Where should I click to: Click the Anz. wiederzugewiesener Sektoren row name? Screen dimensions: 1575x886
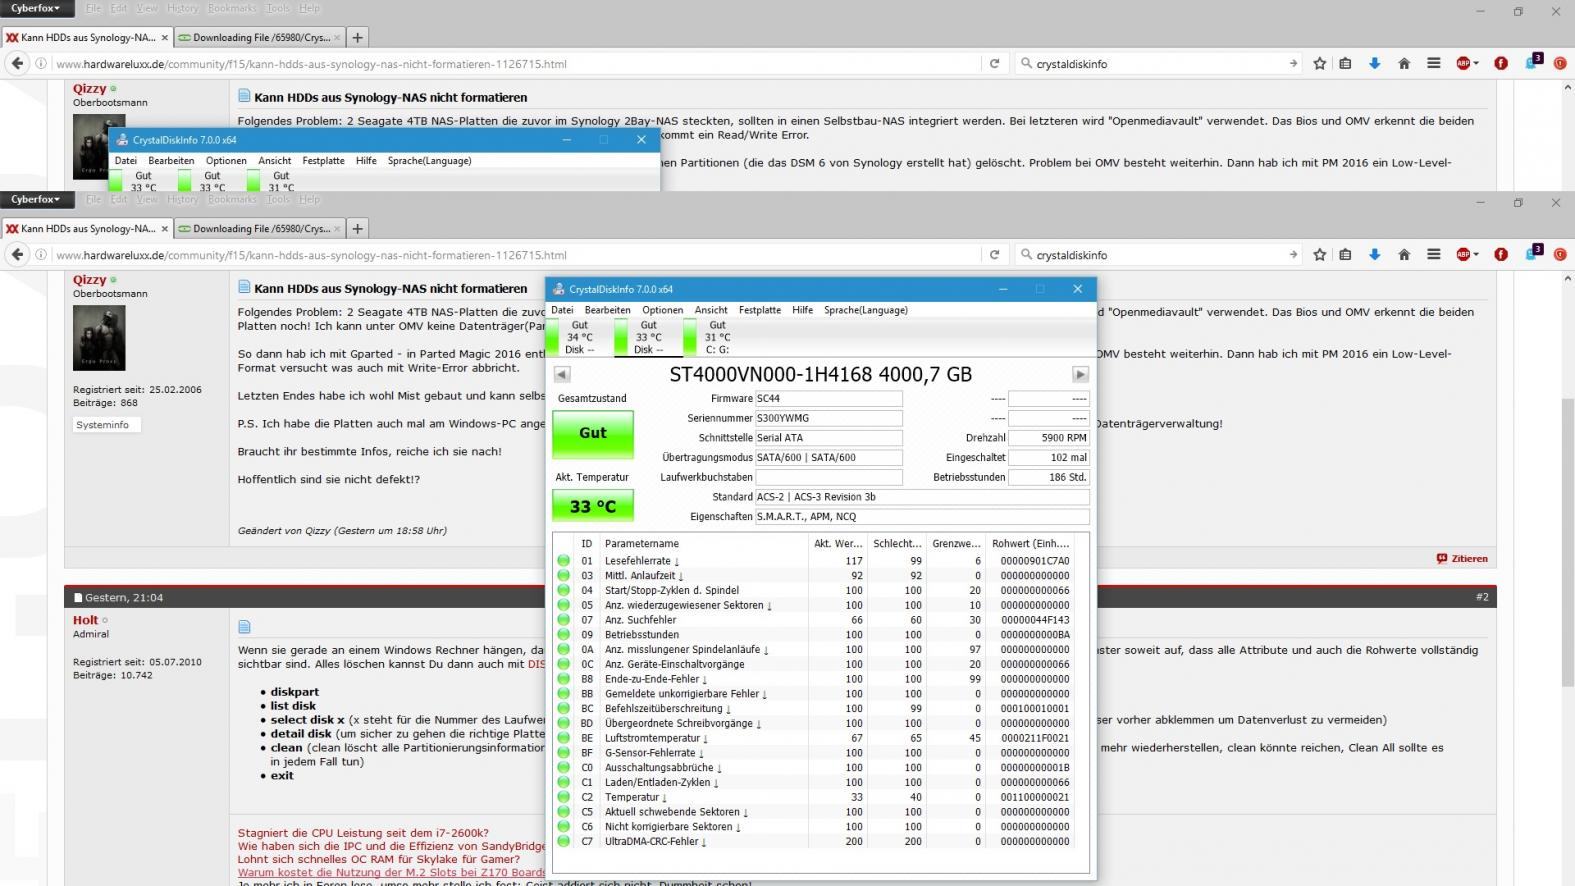[688, 605]
